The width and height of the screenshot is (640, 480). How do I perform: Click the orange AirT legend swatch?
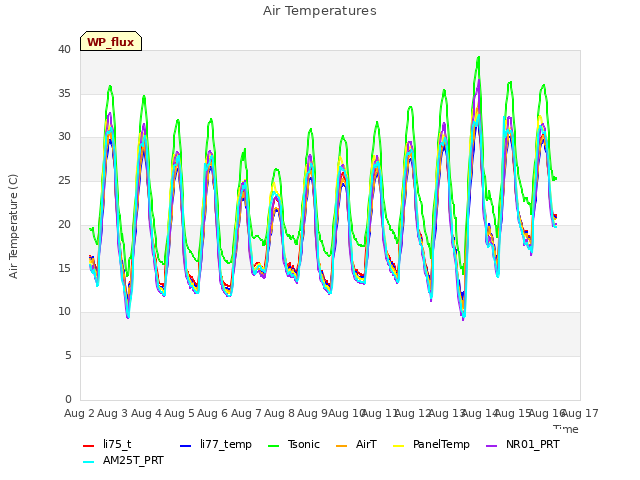point(341,446)
